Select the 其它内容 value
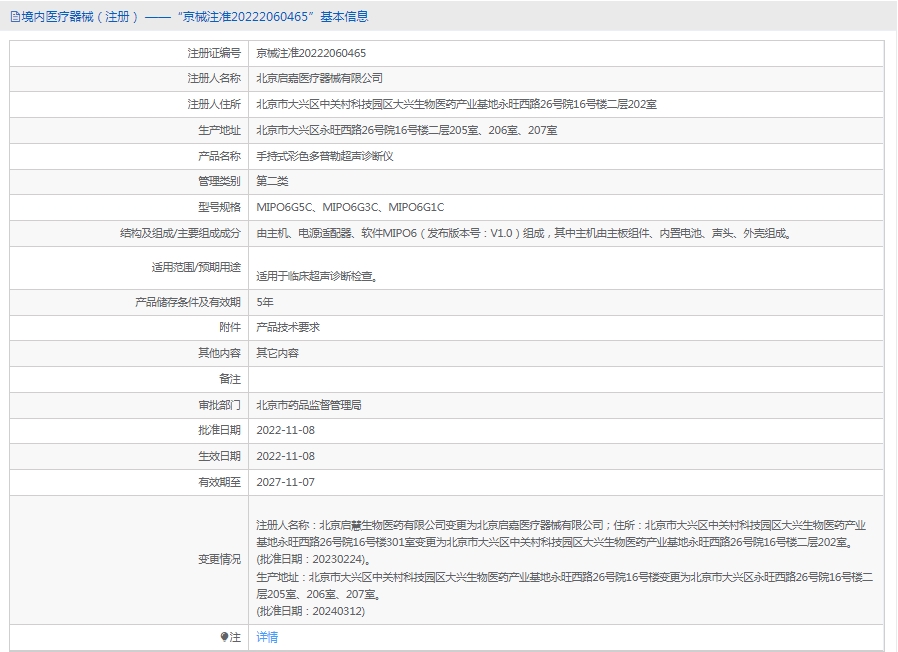898x652 pixels. (x=277, y=353)
